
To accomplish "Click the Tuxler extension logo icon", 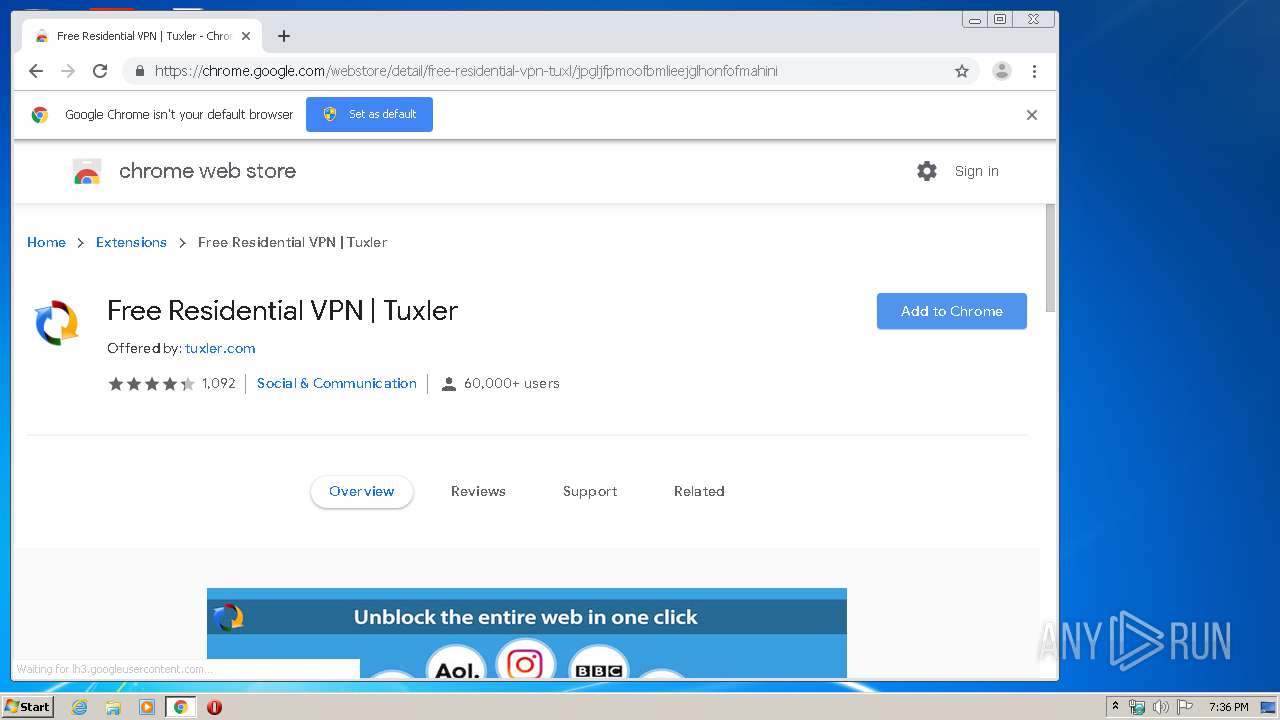I will (56, 323).
